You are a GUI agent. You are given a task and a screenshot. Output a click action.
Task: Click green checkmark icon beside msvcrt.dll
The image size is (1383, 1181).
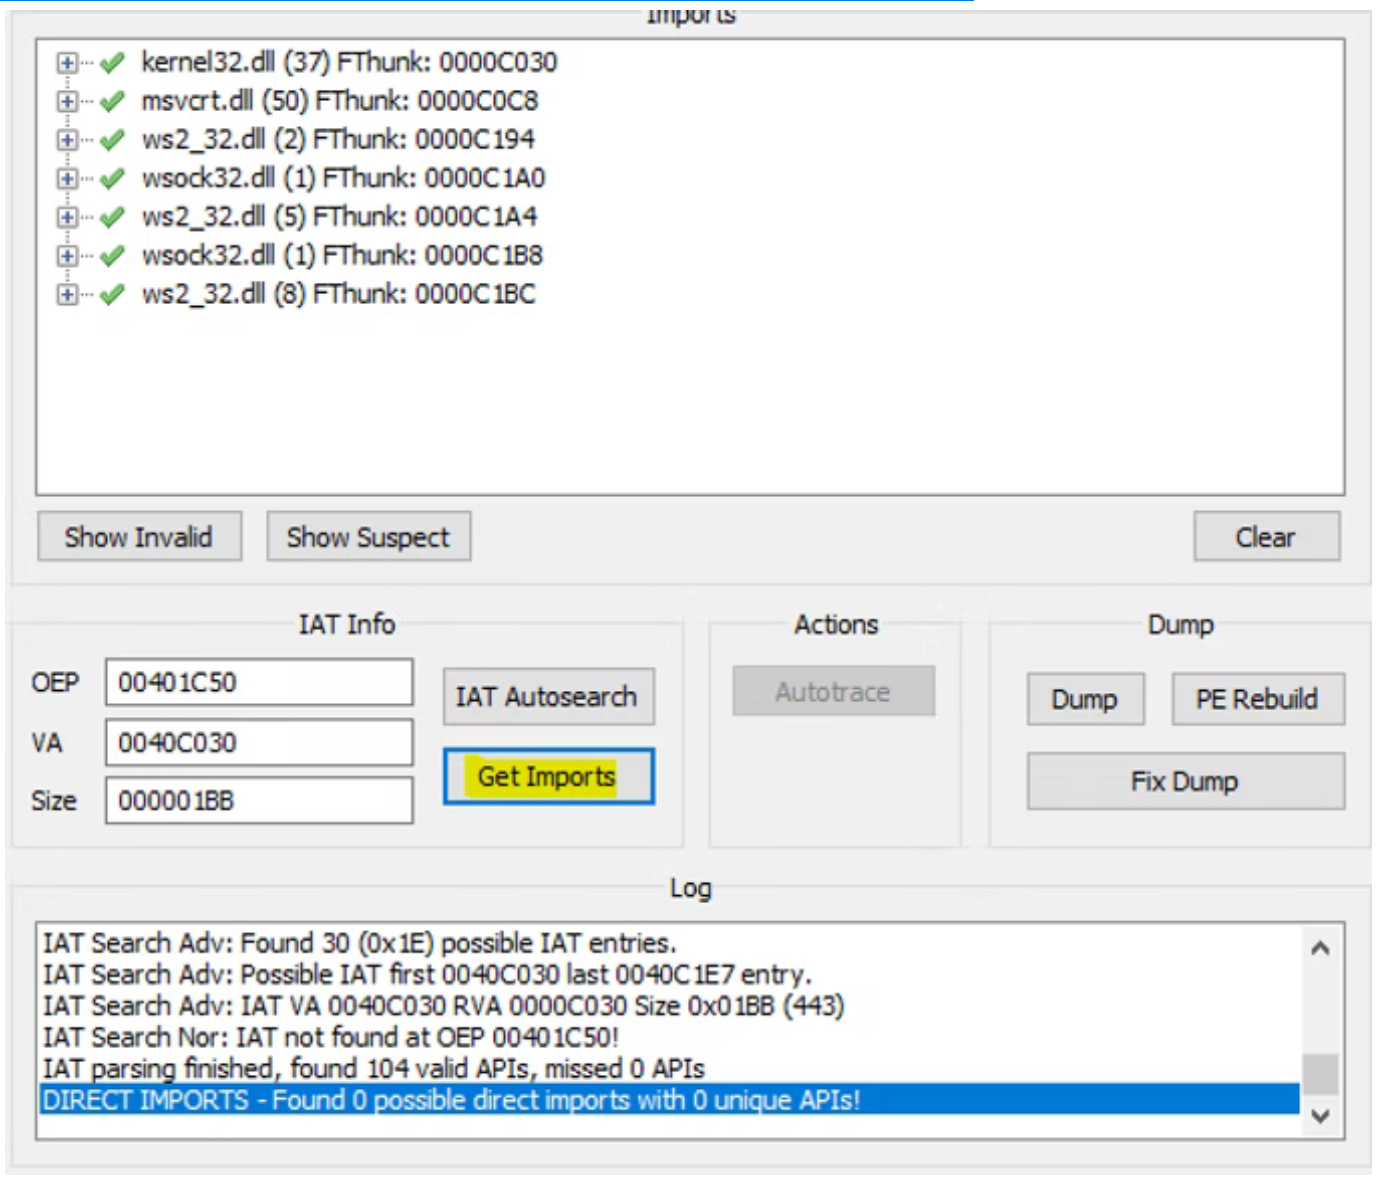point(112,102)
